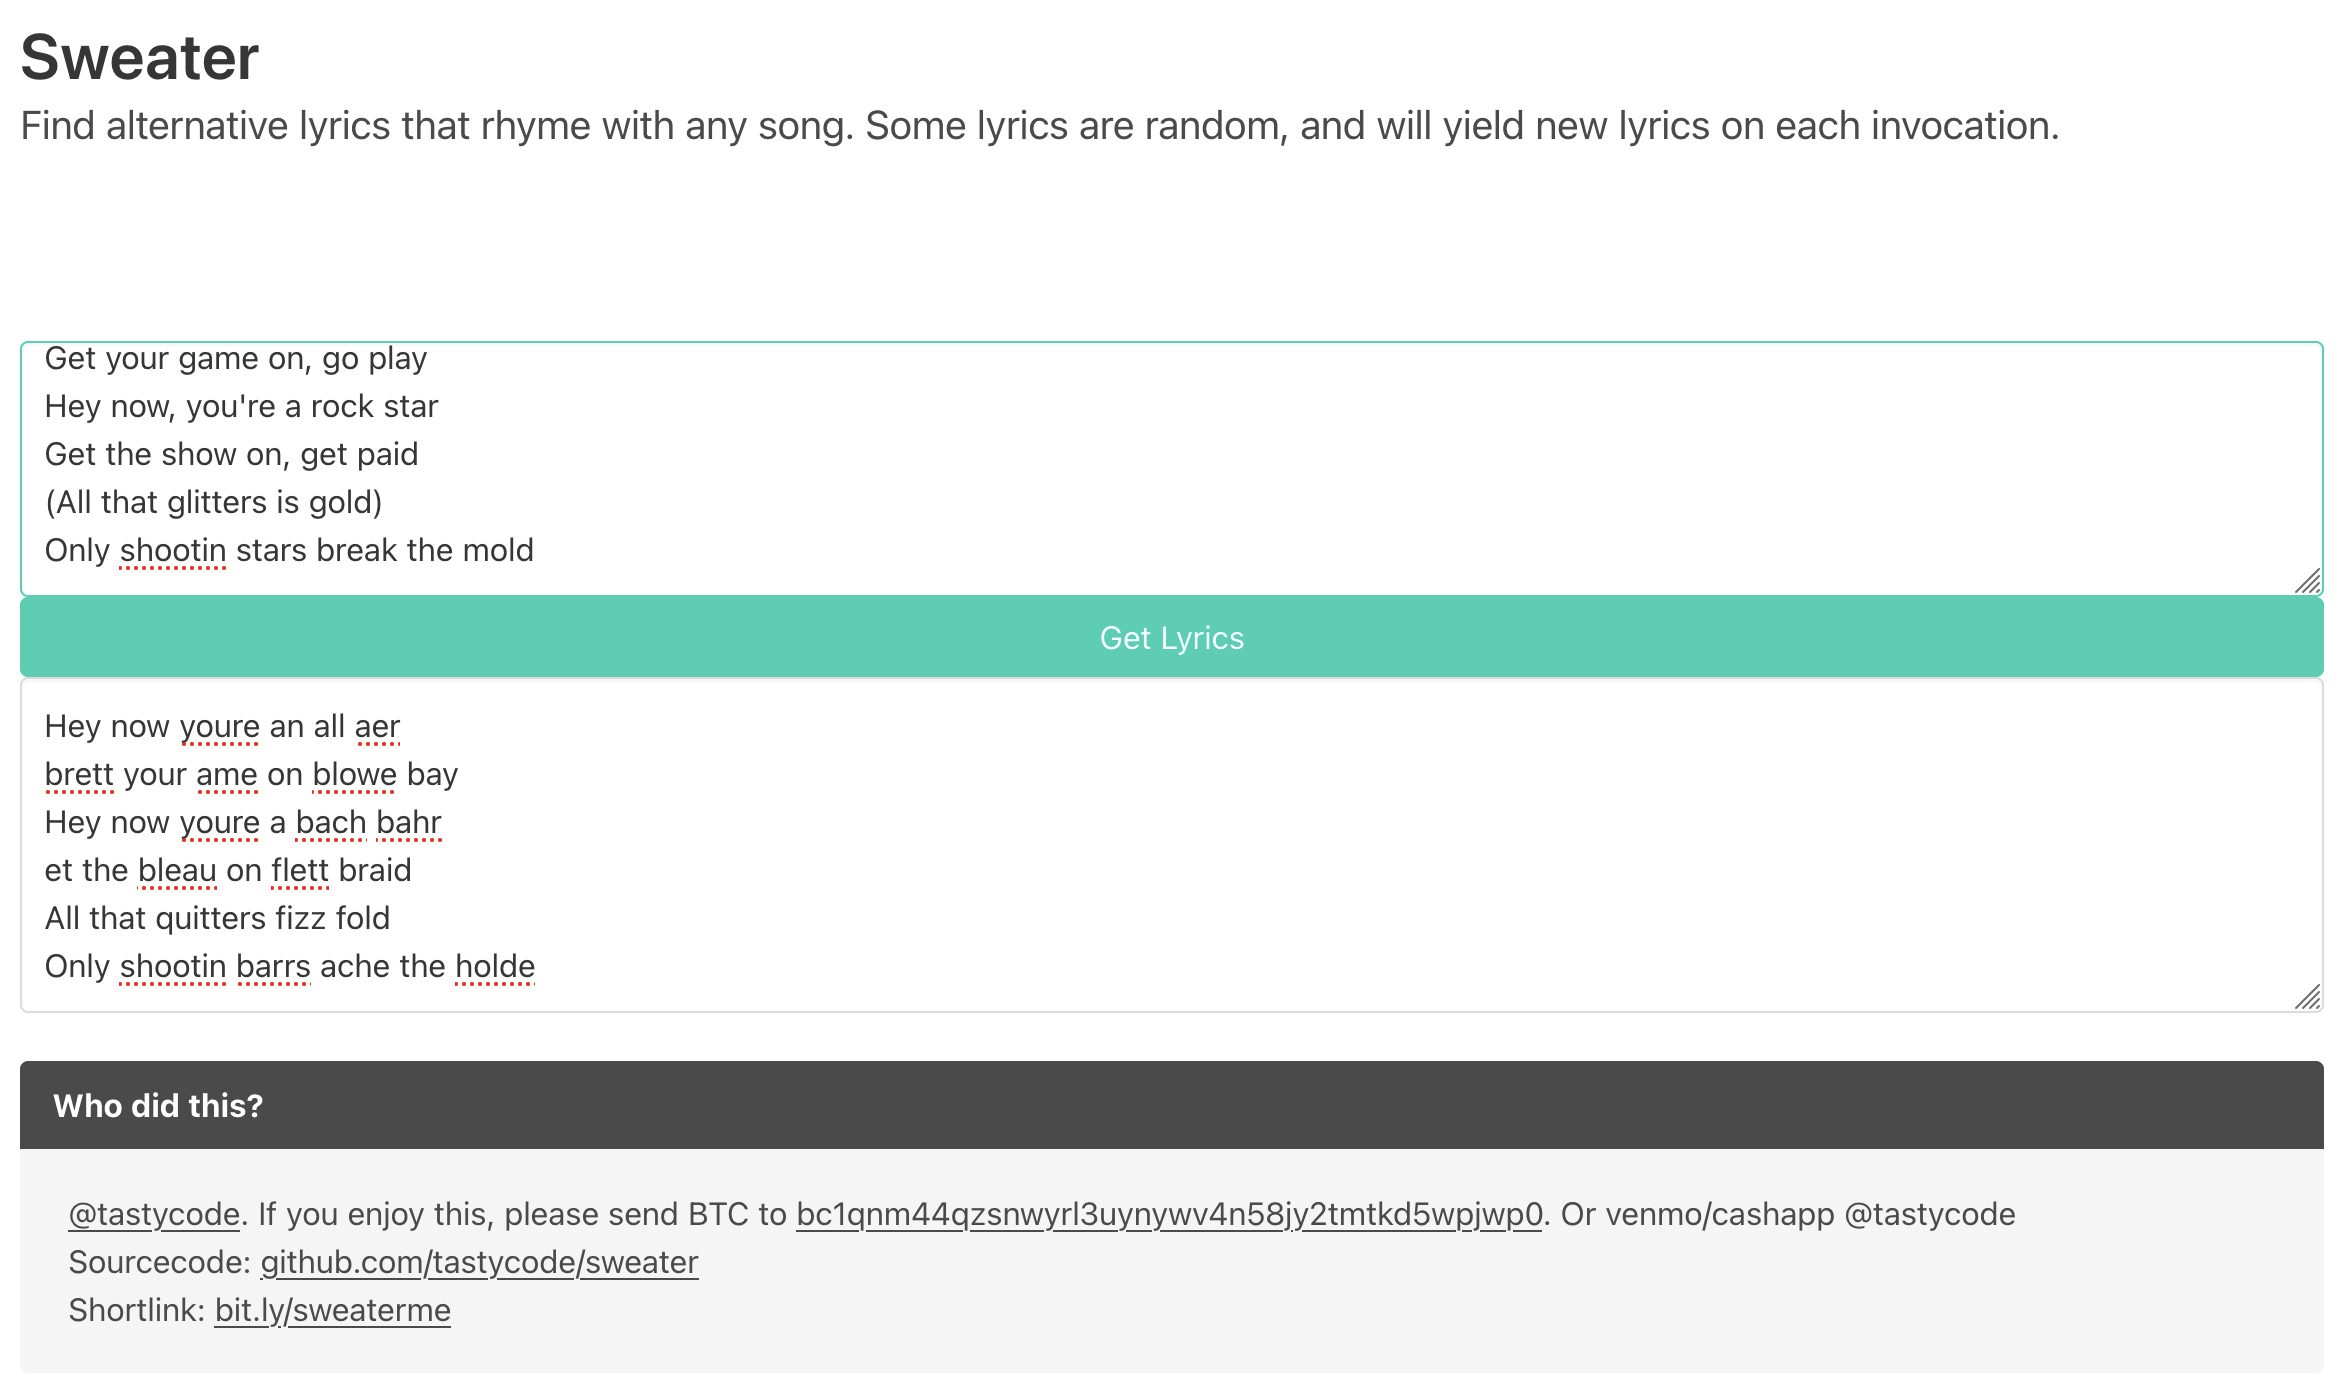Click into the song lyrics input textarea

(1171, 469)
